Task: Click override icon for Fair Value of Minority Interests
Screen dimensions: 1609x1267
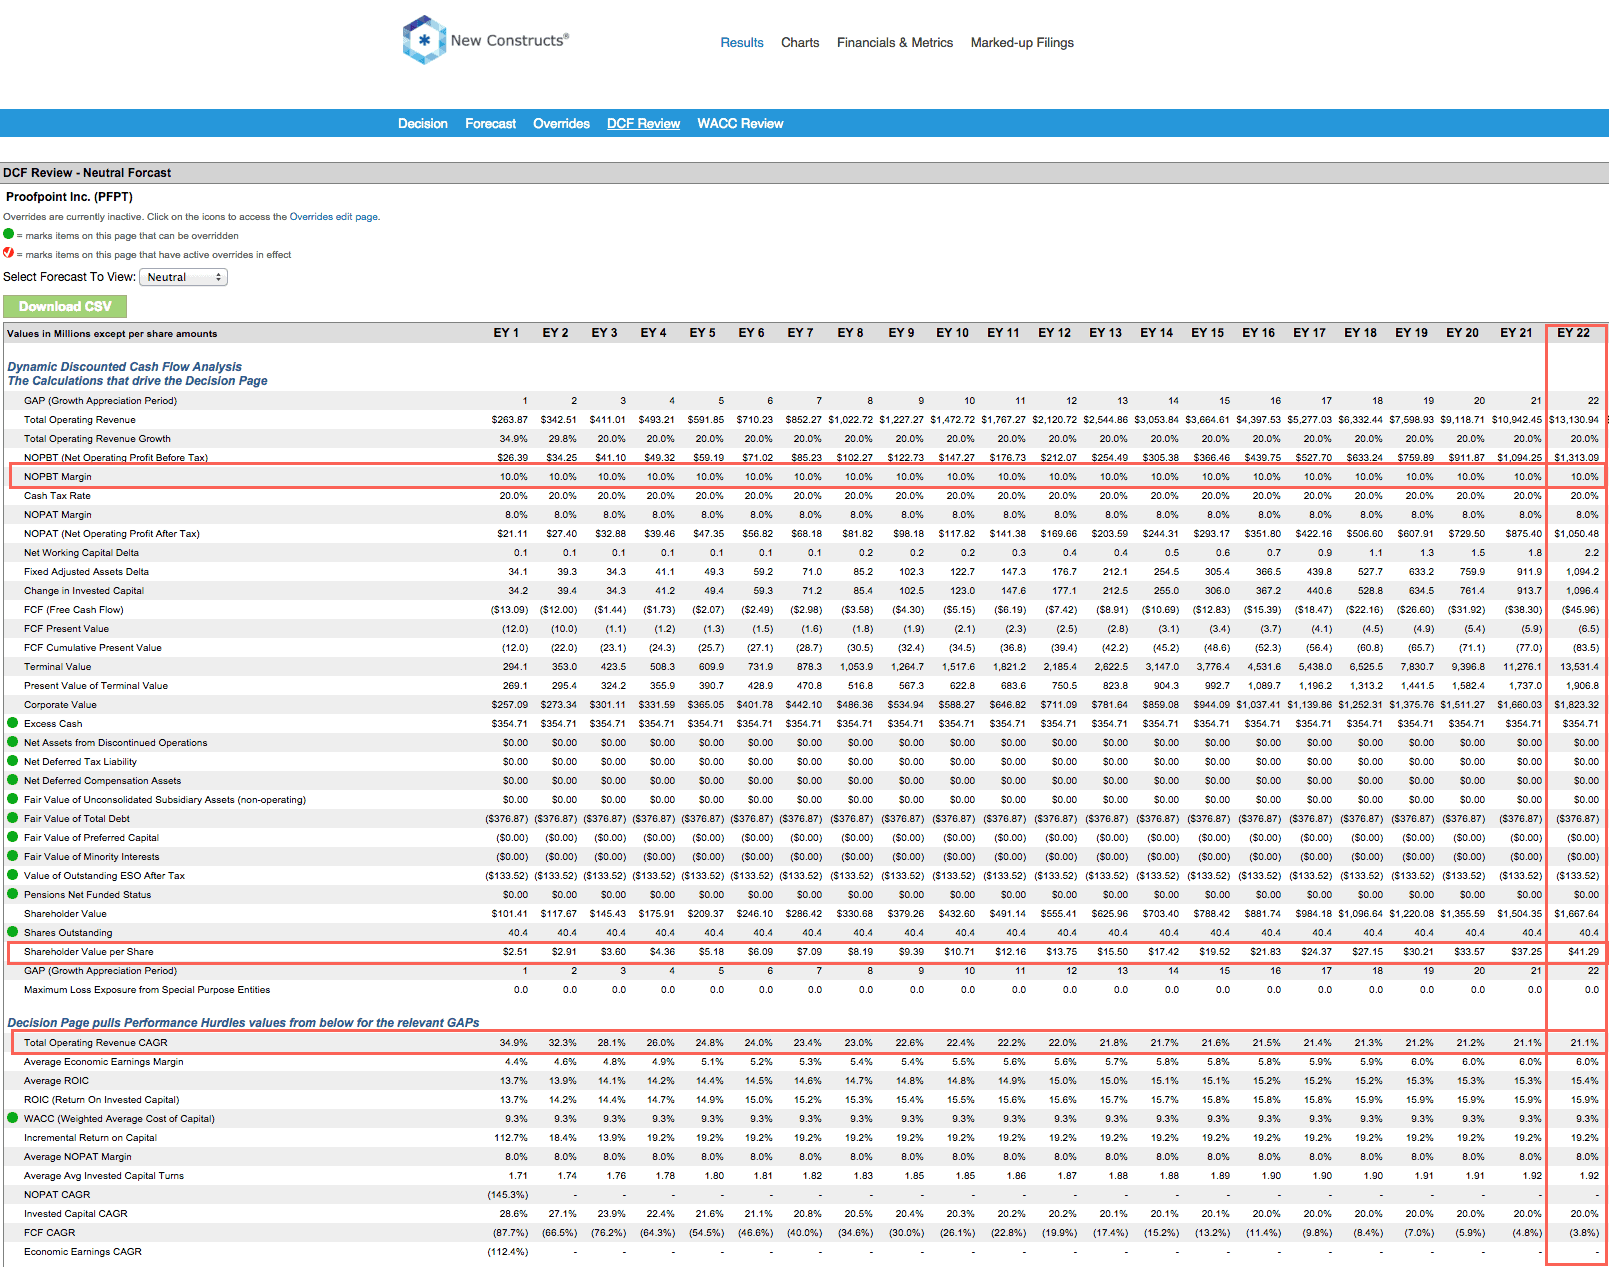Action: (13, 855)
